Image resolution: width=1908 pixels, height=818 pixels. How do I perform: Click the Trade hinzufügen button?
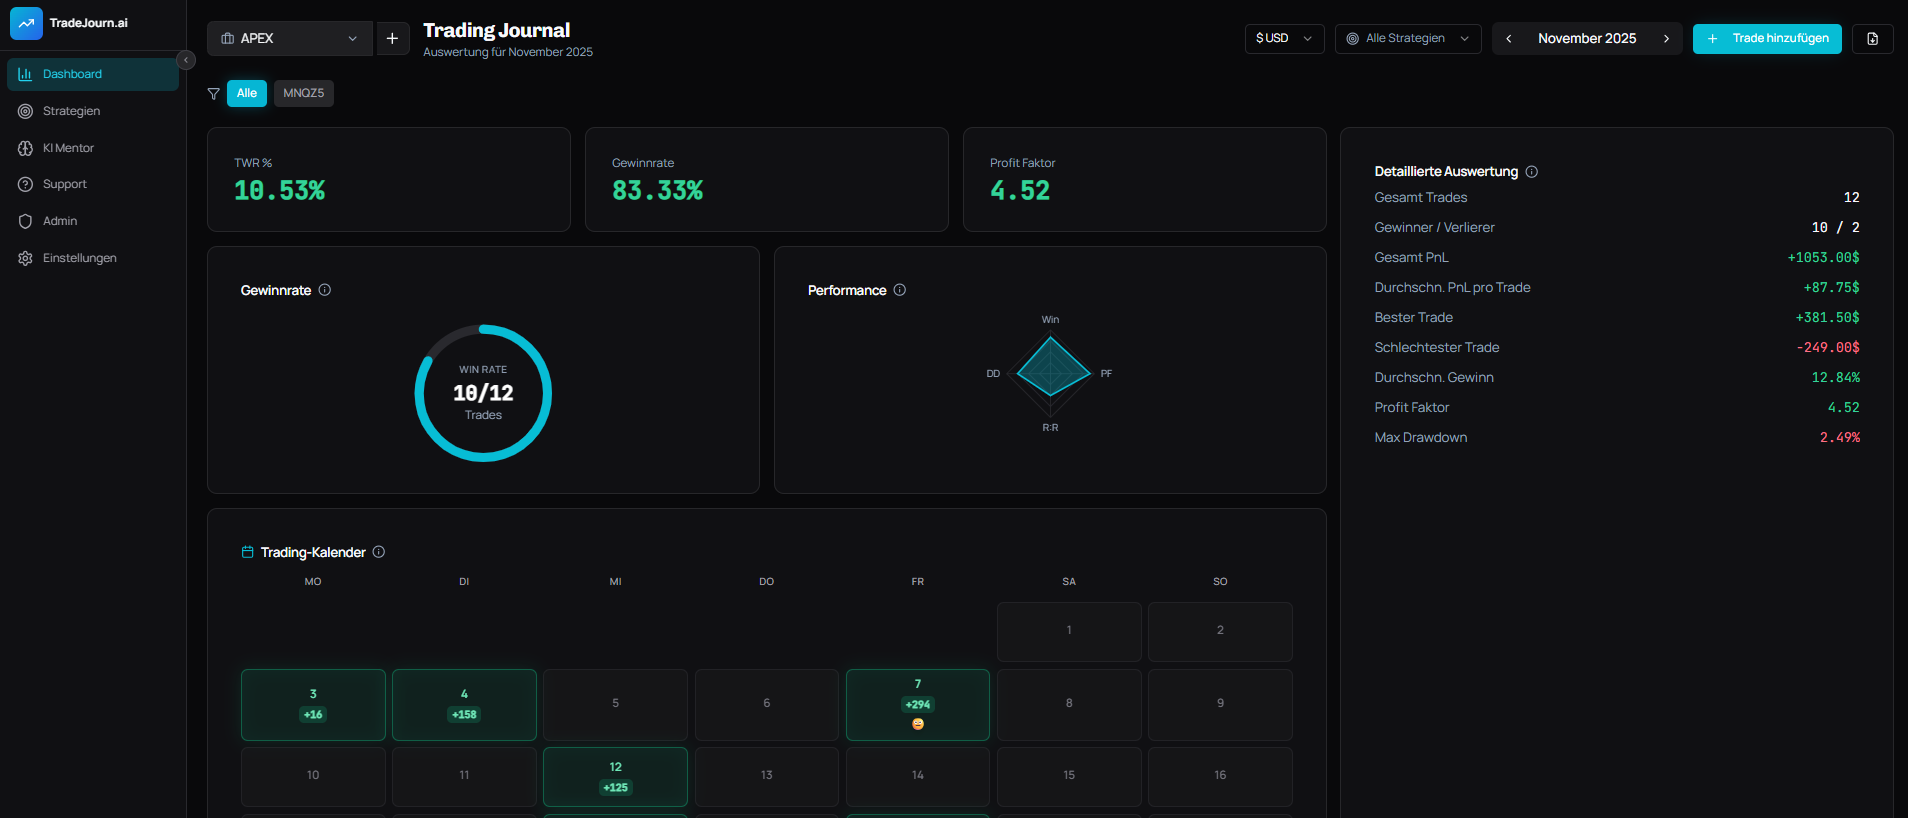(x=1767, y=38)
